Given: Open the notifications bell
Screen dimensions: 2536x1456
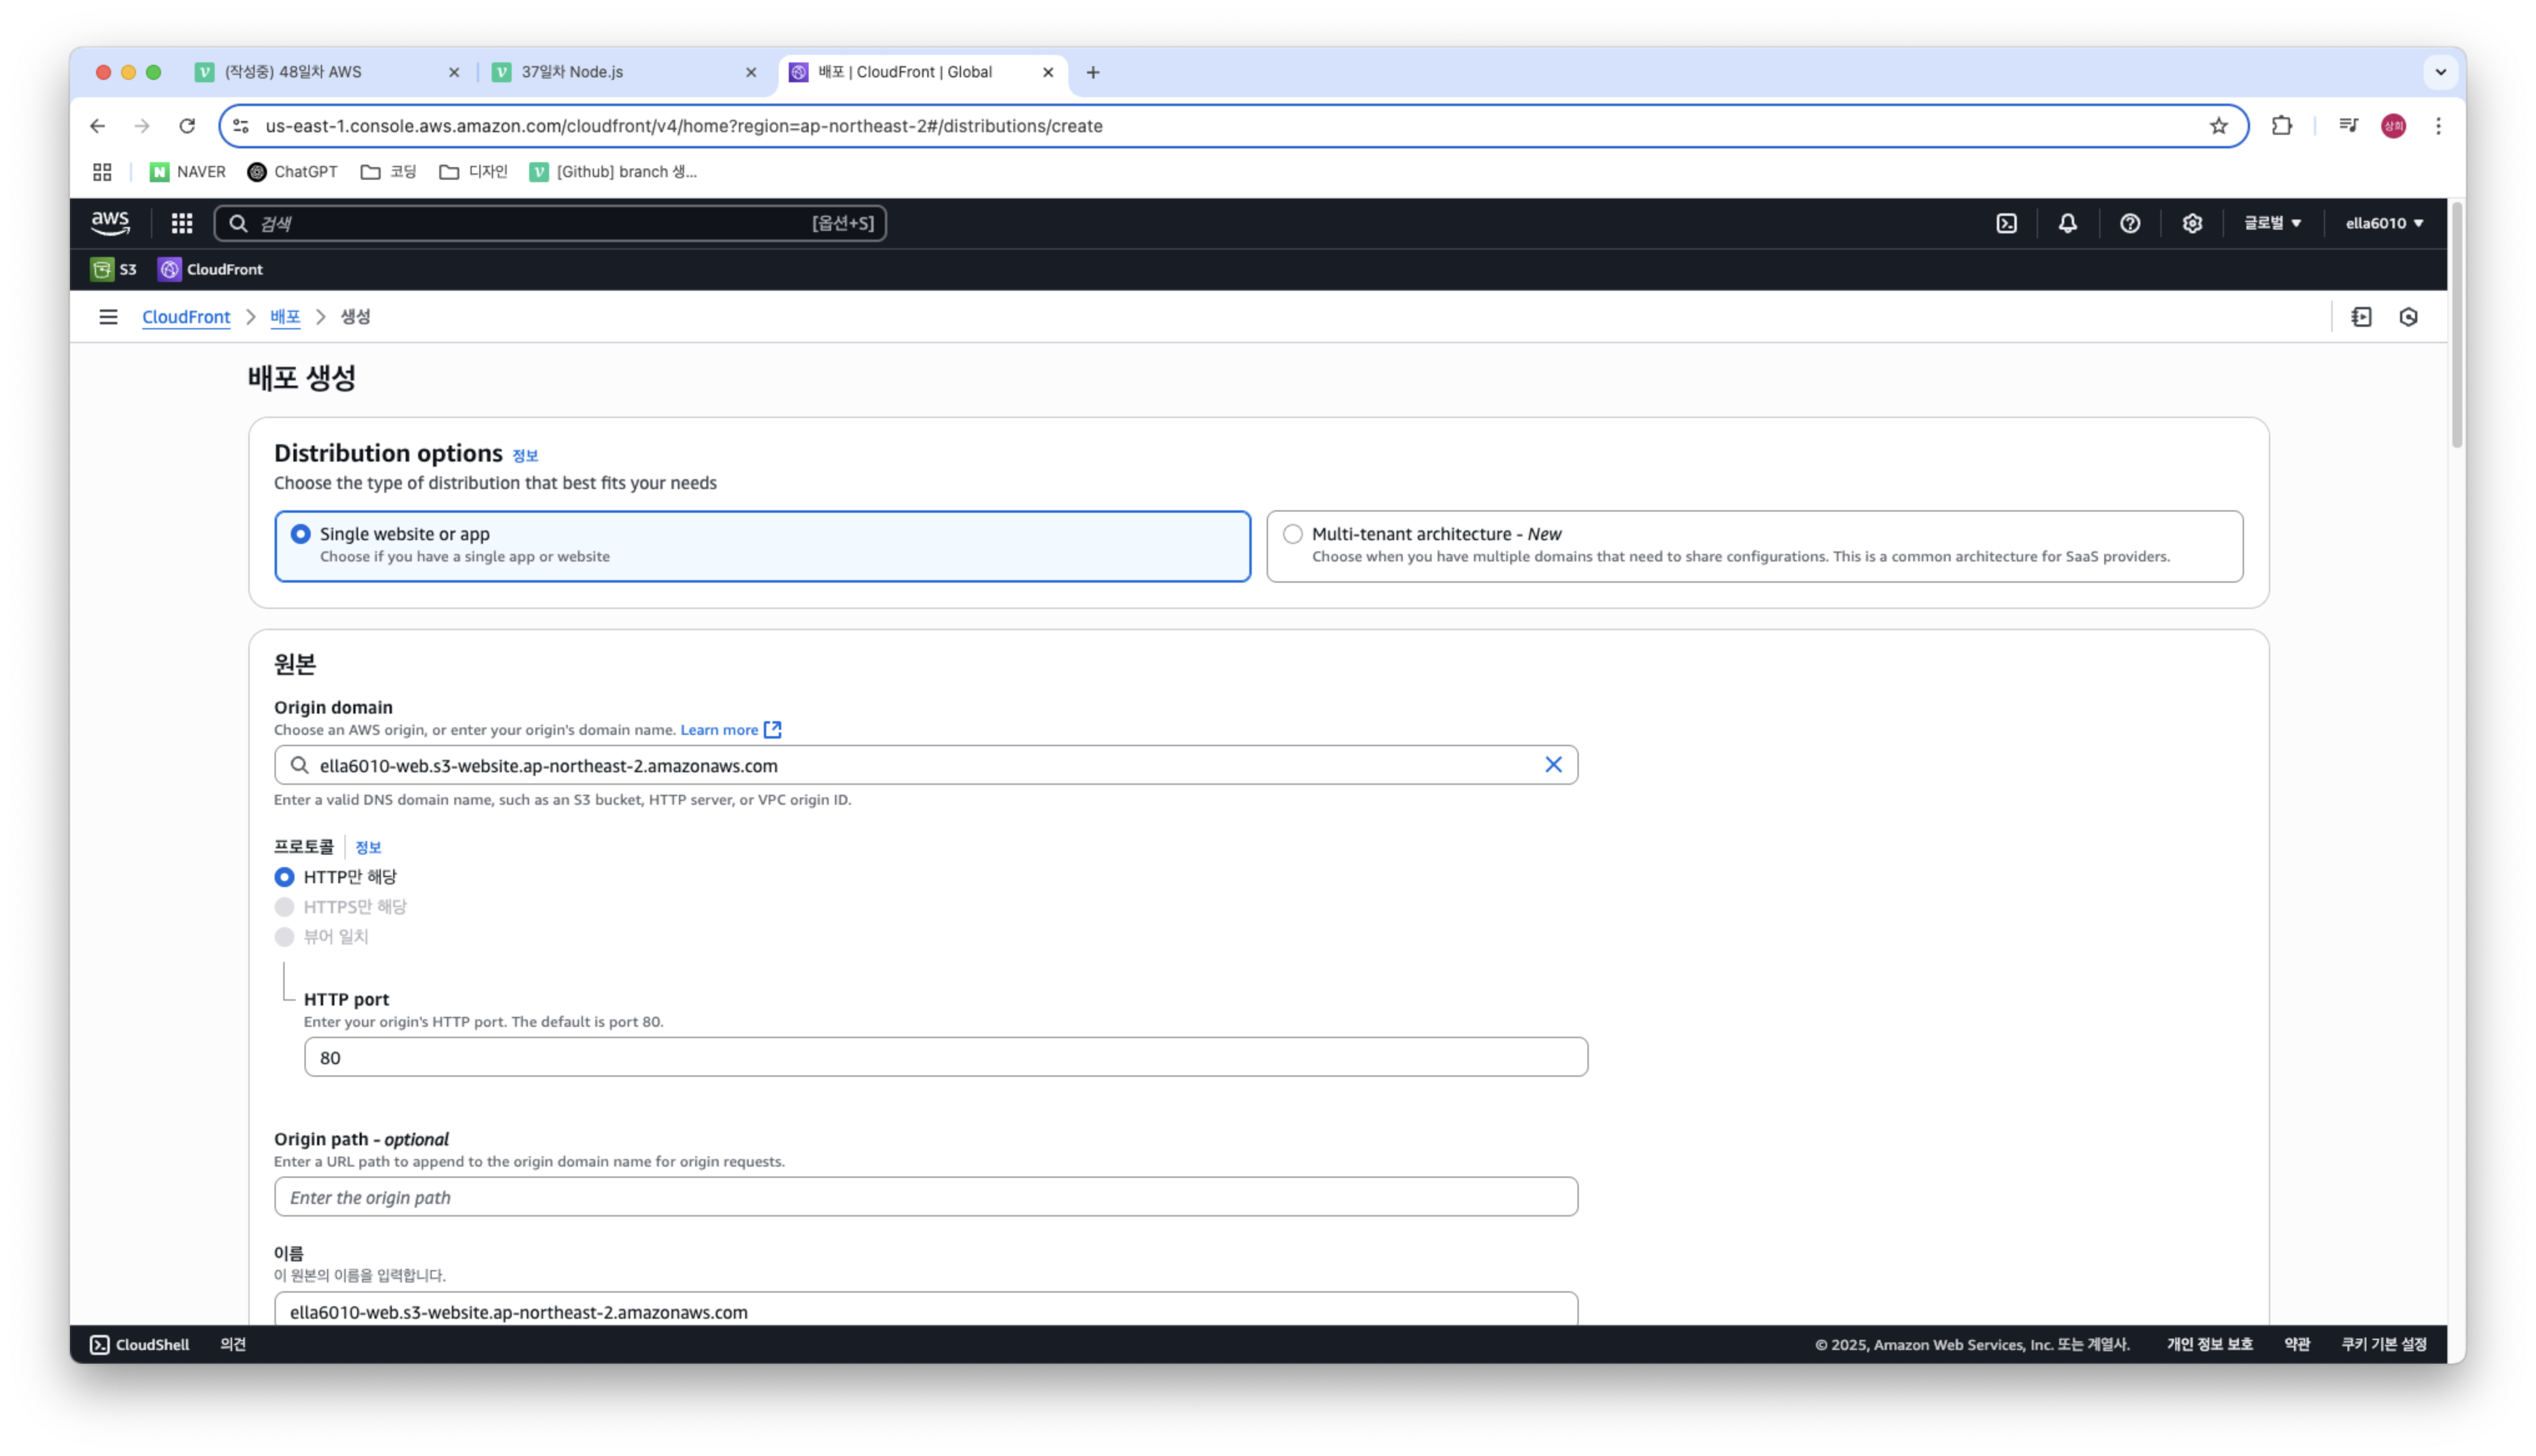Looking at the screenshot, I should click(2067, 223).
